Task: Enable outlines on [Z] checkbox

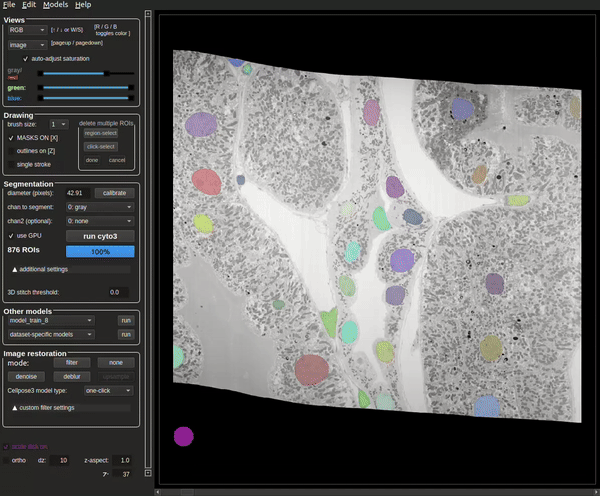Action: [10, 150]
